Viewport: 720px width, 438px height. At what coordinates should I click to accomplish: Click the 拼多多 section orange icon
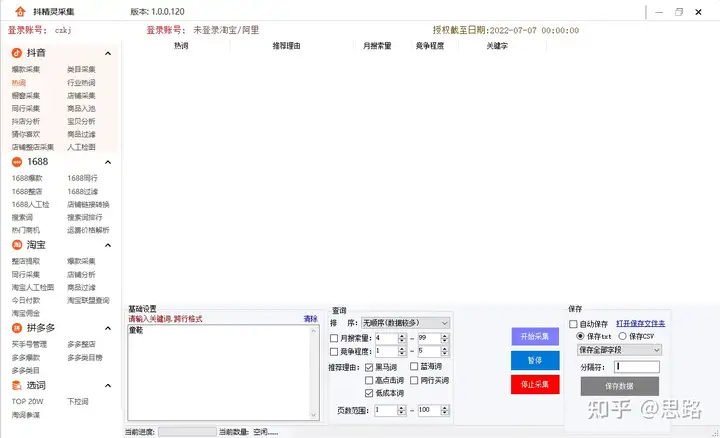(17, 328)
